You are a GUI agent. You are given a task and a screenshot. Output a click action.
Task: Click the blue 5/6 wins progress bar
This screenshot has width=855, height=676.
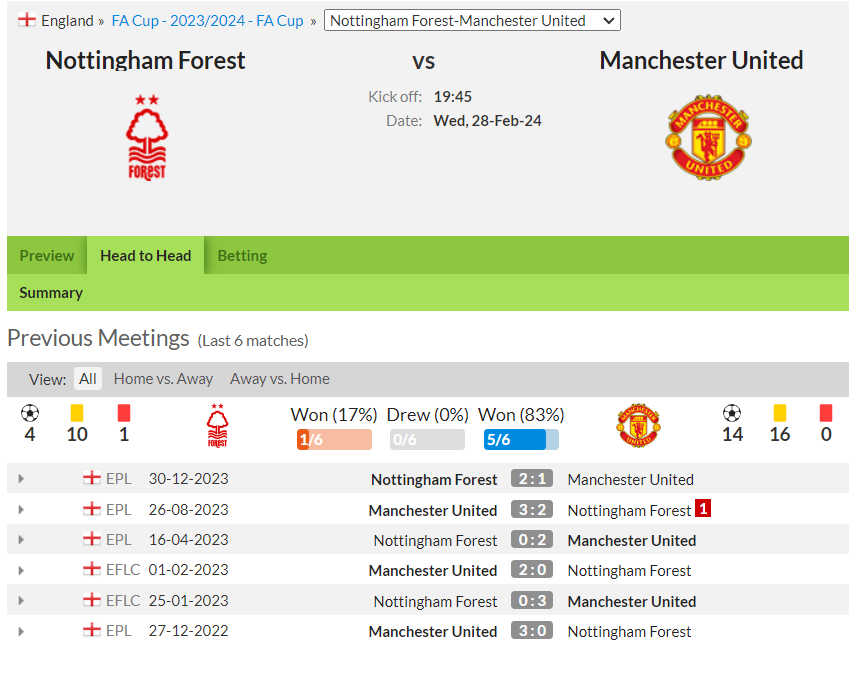point(521,439)
